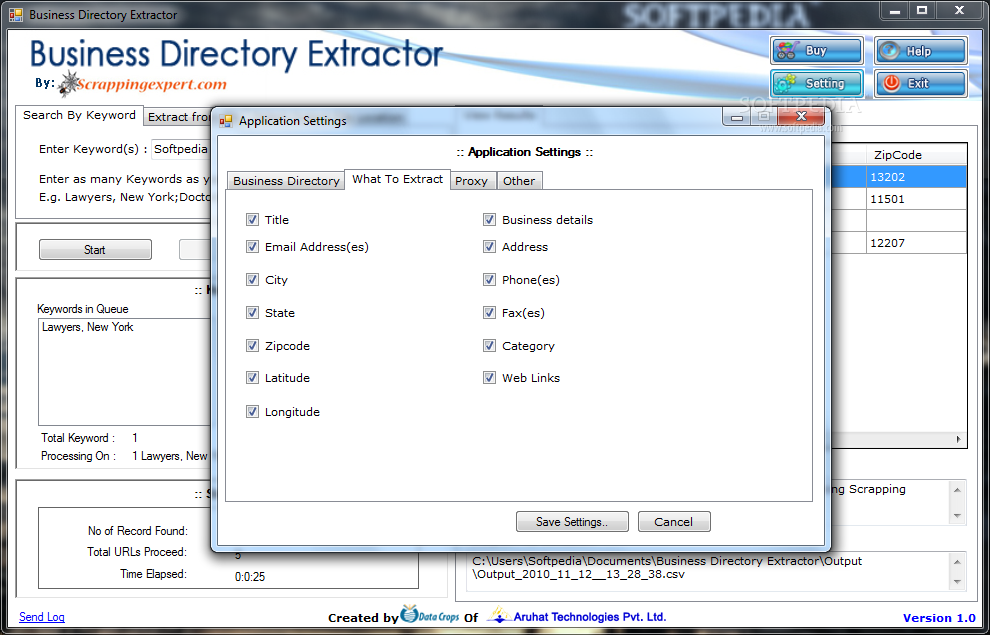Toggle the Latitude checkbox
The width and height of the screenshot is (990, 635).
point(253,377)
